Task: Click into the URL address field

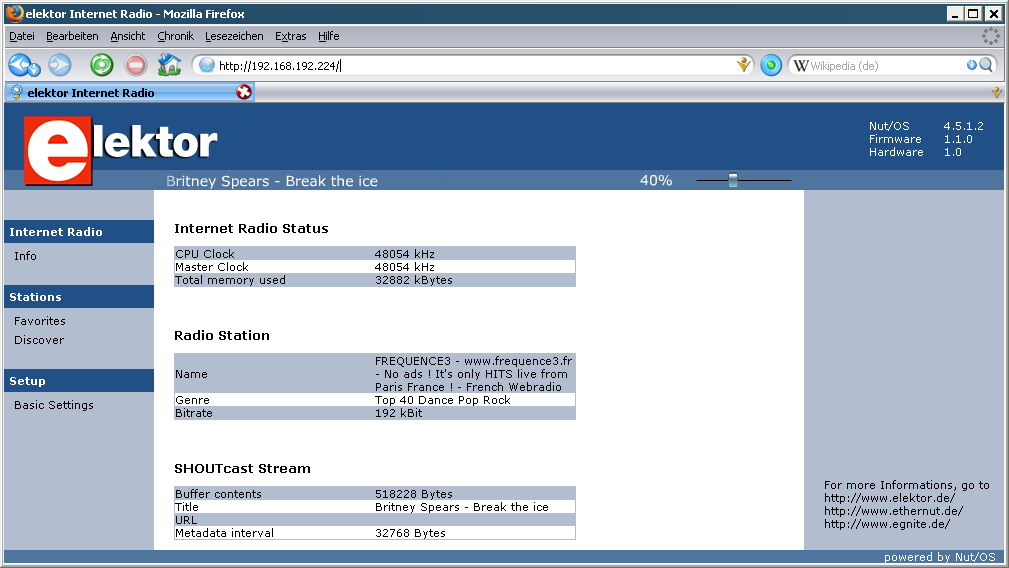Action: [x=470, y=65]
